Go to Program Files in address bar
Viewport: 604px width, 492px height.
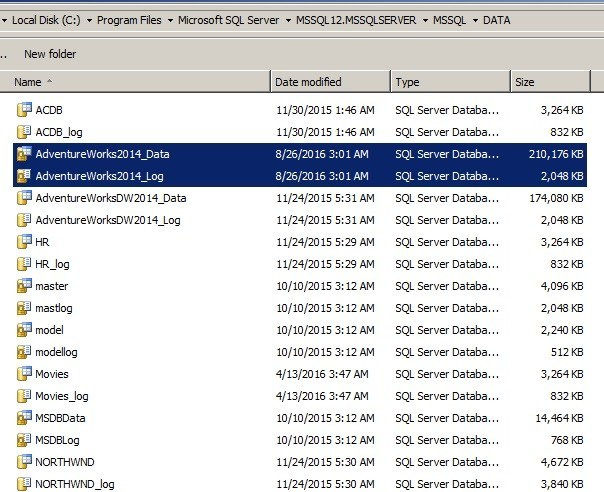tap(129, 20)
